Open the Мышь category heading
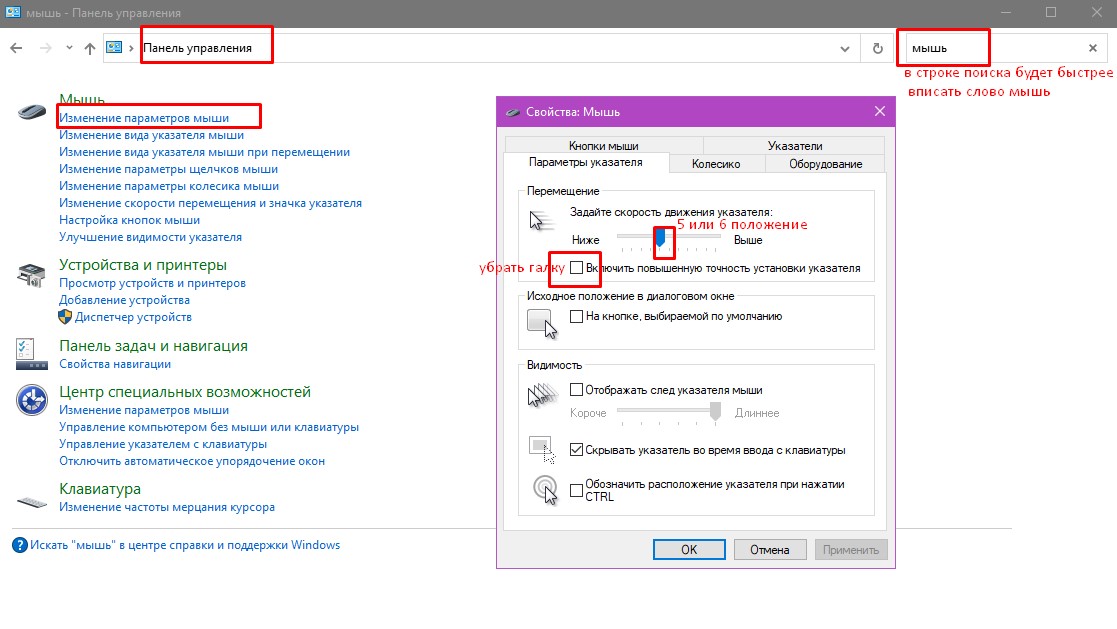Screen dimensions: 1117x629 point(82,99)
